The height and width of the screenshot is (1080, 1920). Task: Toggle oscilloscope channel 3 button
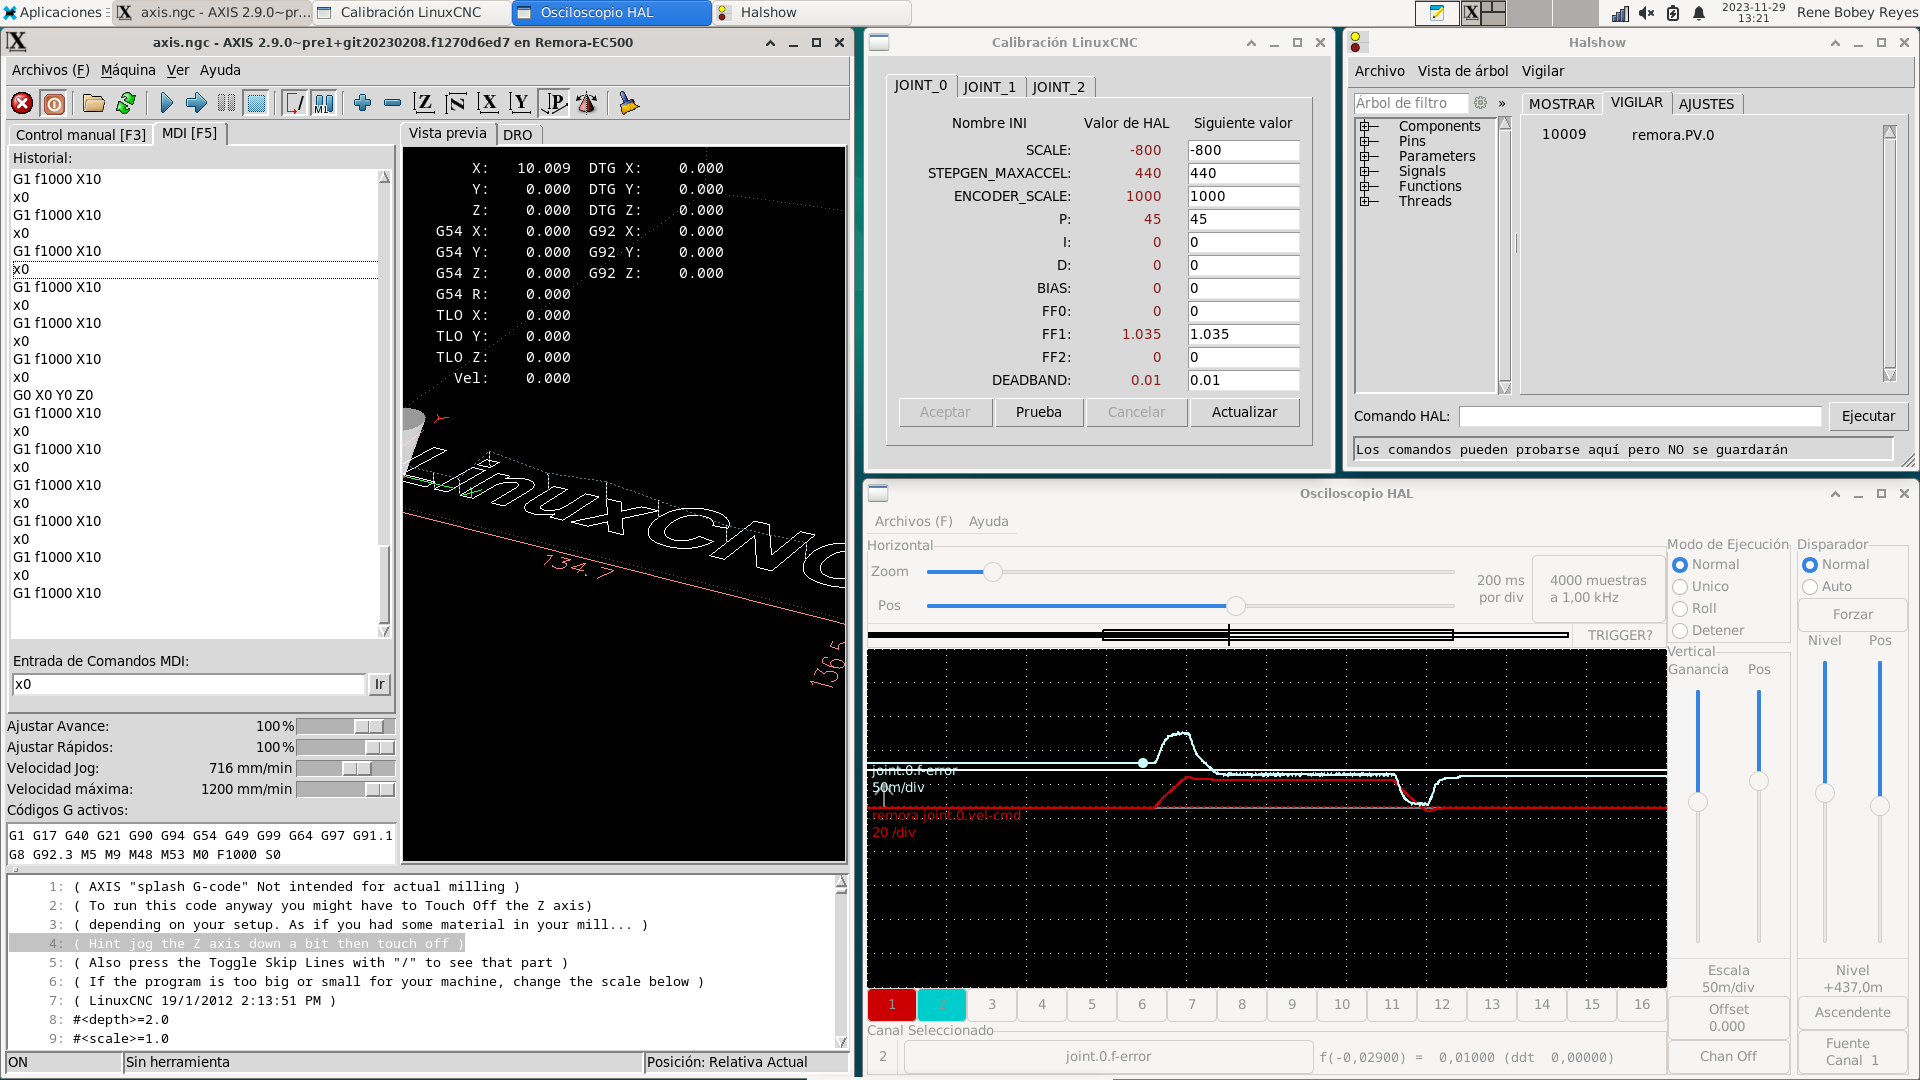point(992,1005)
